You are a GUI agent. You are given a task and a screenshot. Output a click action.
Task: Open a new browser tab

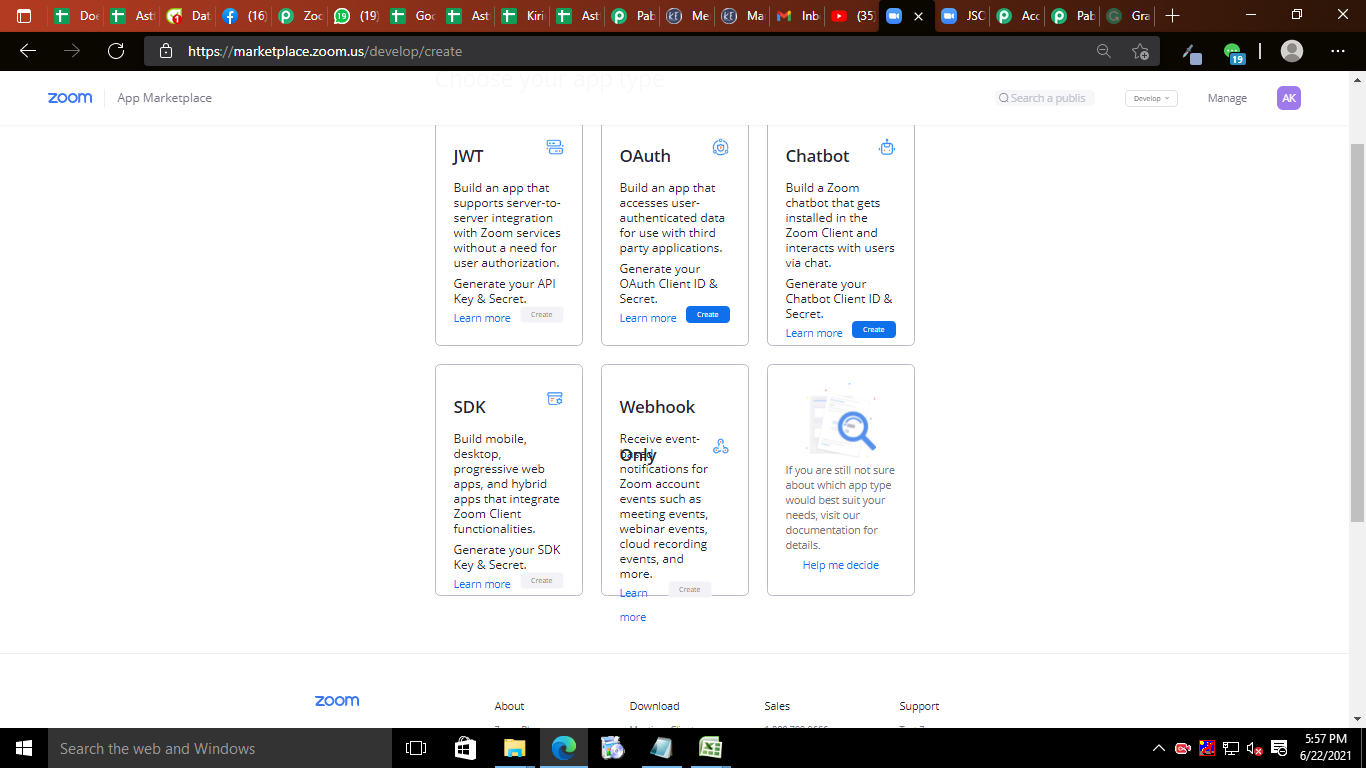[1173, 16]
